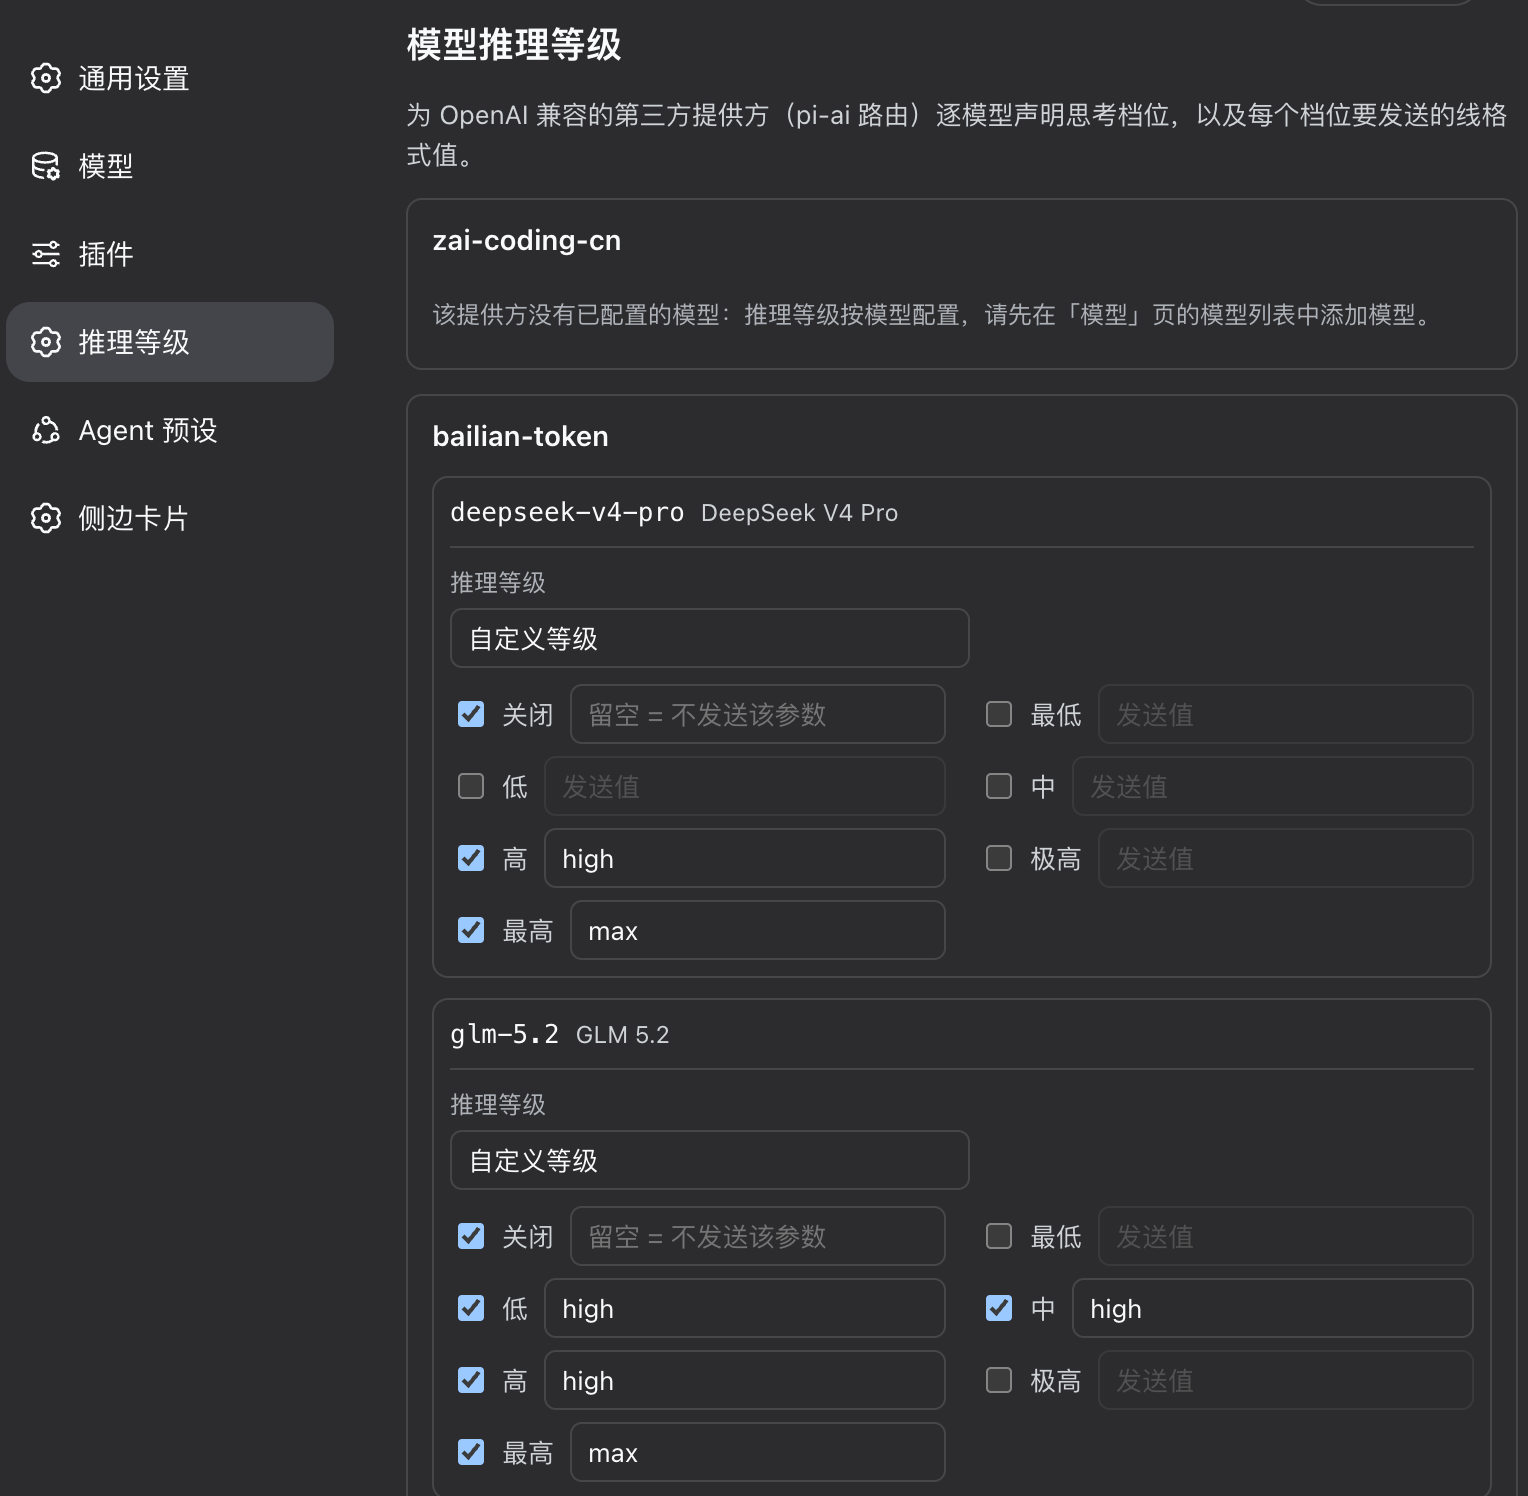Click glm-5.2 高 field containing high
Image resolution: width=1528 pixels, height=1496 pixels.
click(x=745, y=1380)
